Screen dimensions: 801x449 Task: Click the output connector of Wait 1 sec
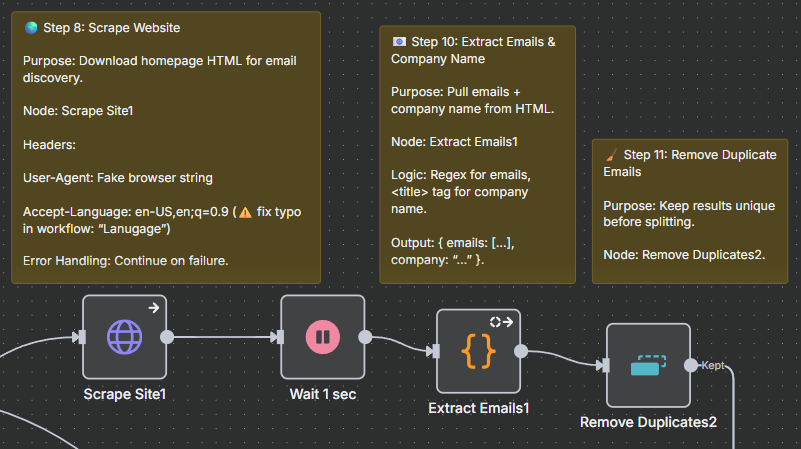click(365, 337)
